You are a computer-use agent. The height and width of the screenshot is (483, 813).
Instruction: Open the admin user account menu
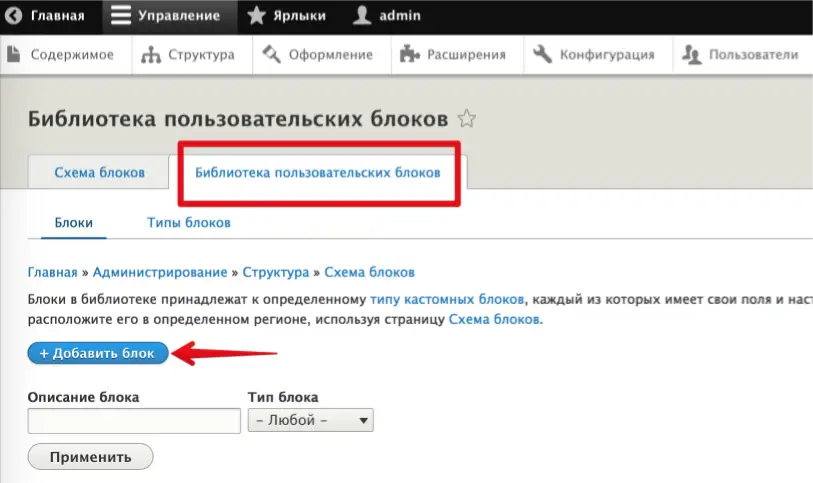click(388, 16)
